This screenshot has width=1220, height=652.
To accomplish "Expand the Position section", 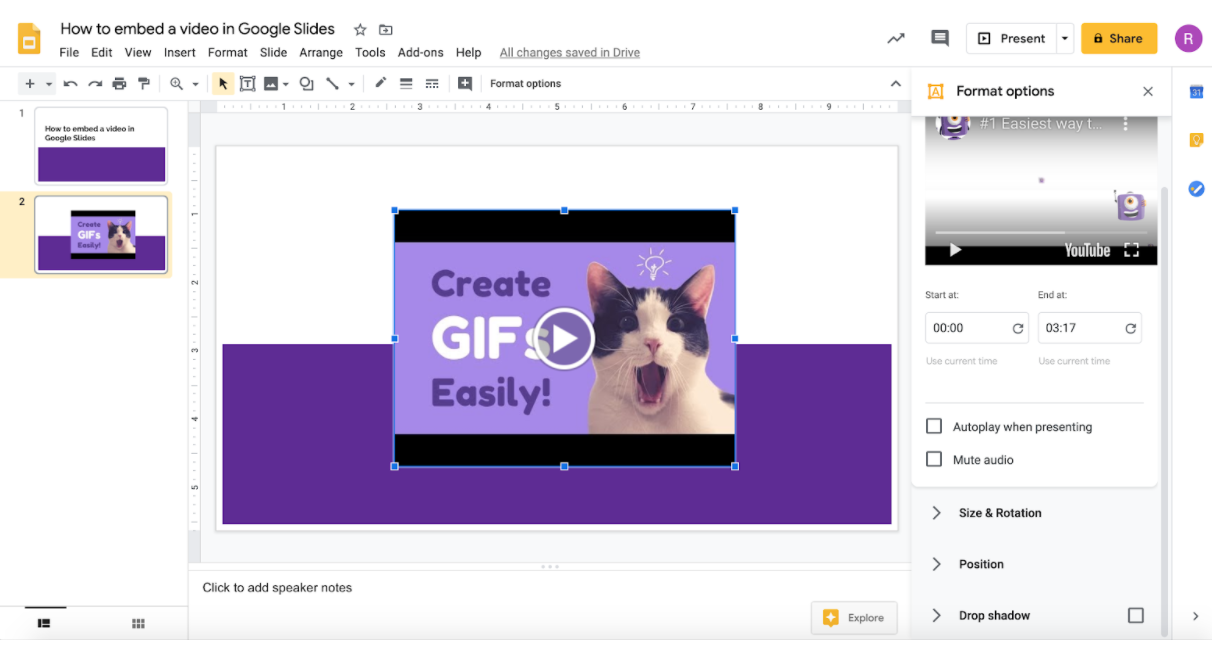I will pos(980,564).
